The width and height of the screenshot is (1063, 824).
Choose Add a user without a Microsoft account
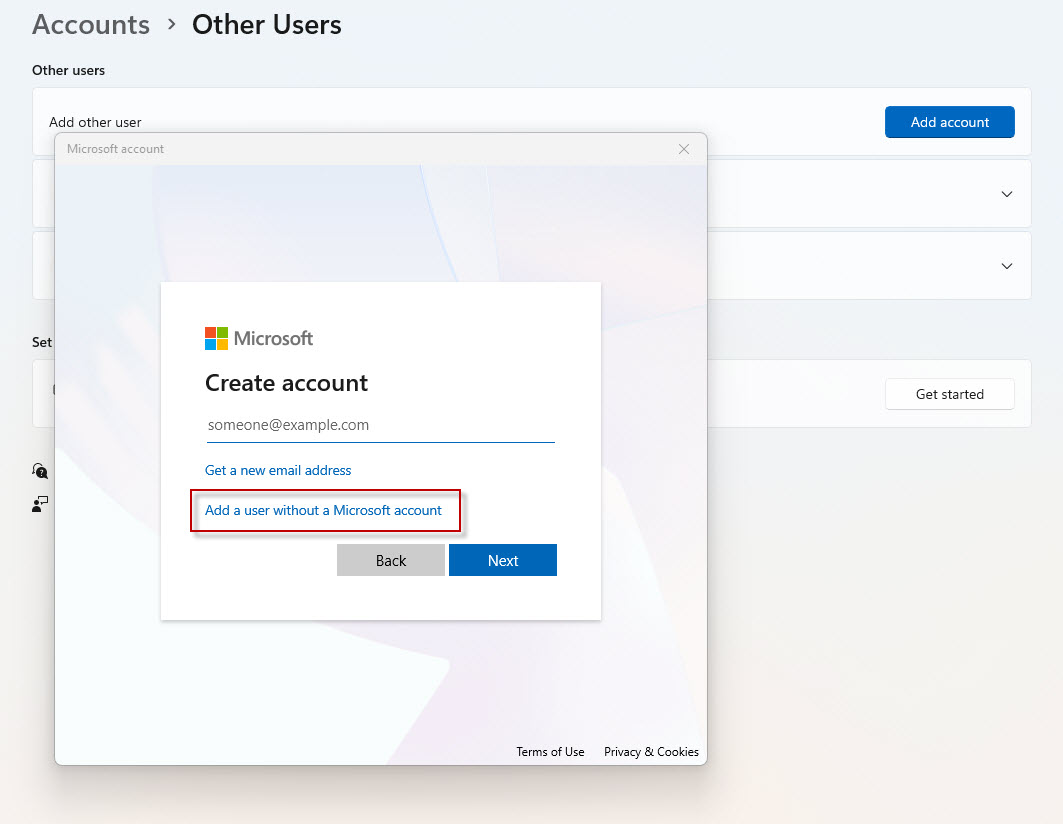pos(323,510)
